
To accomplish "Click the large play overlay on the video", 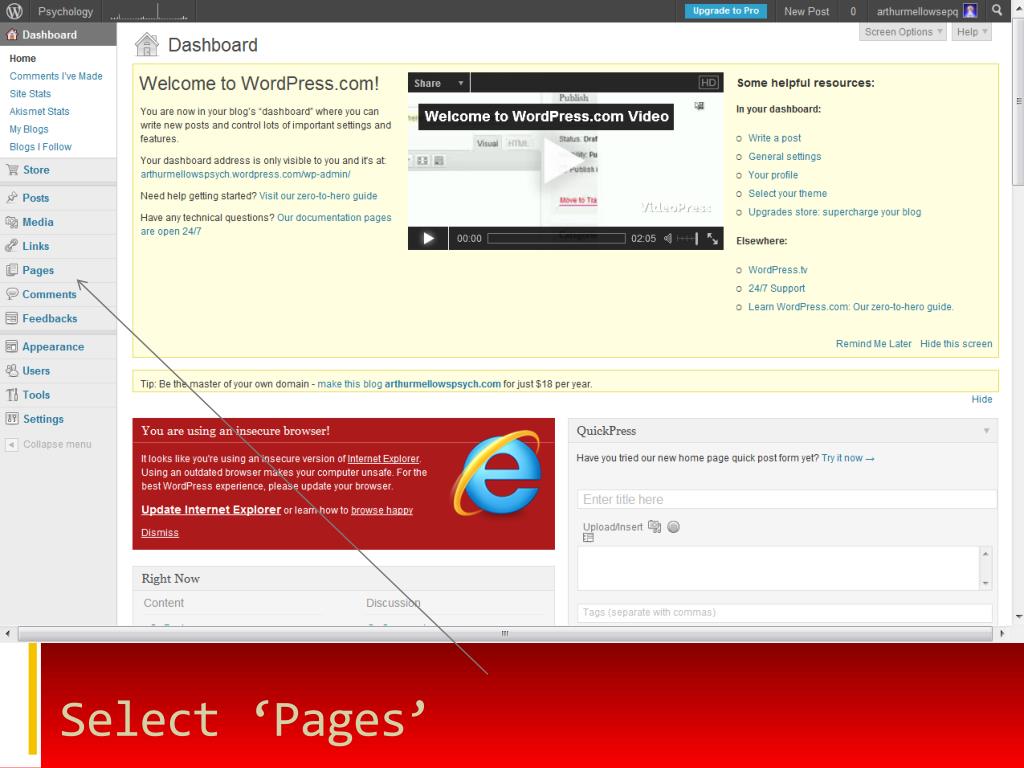I will pos(563,161).
